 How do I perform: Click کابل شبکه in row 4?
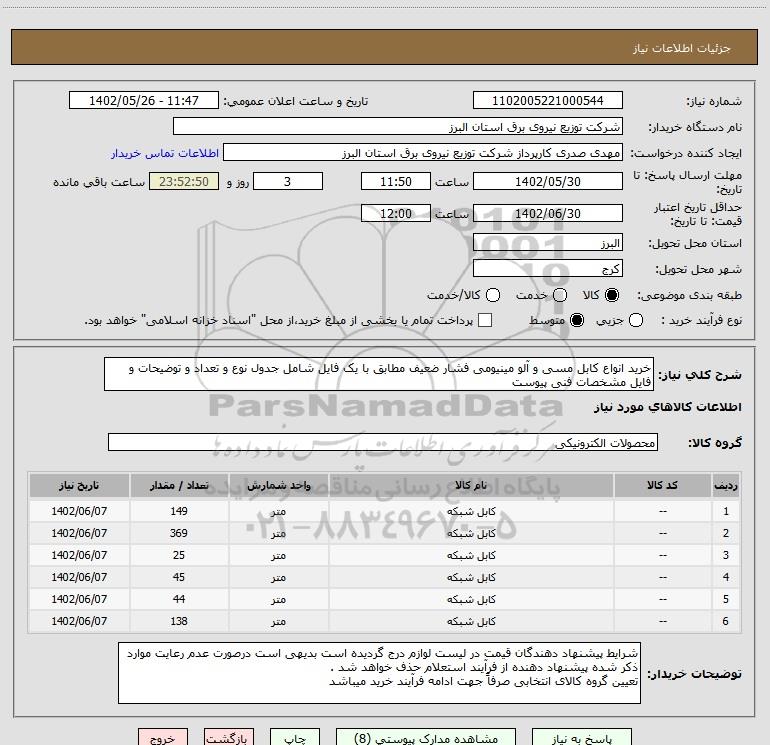[x=471, y=578]
